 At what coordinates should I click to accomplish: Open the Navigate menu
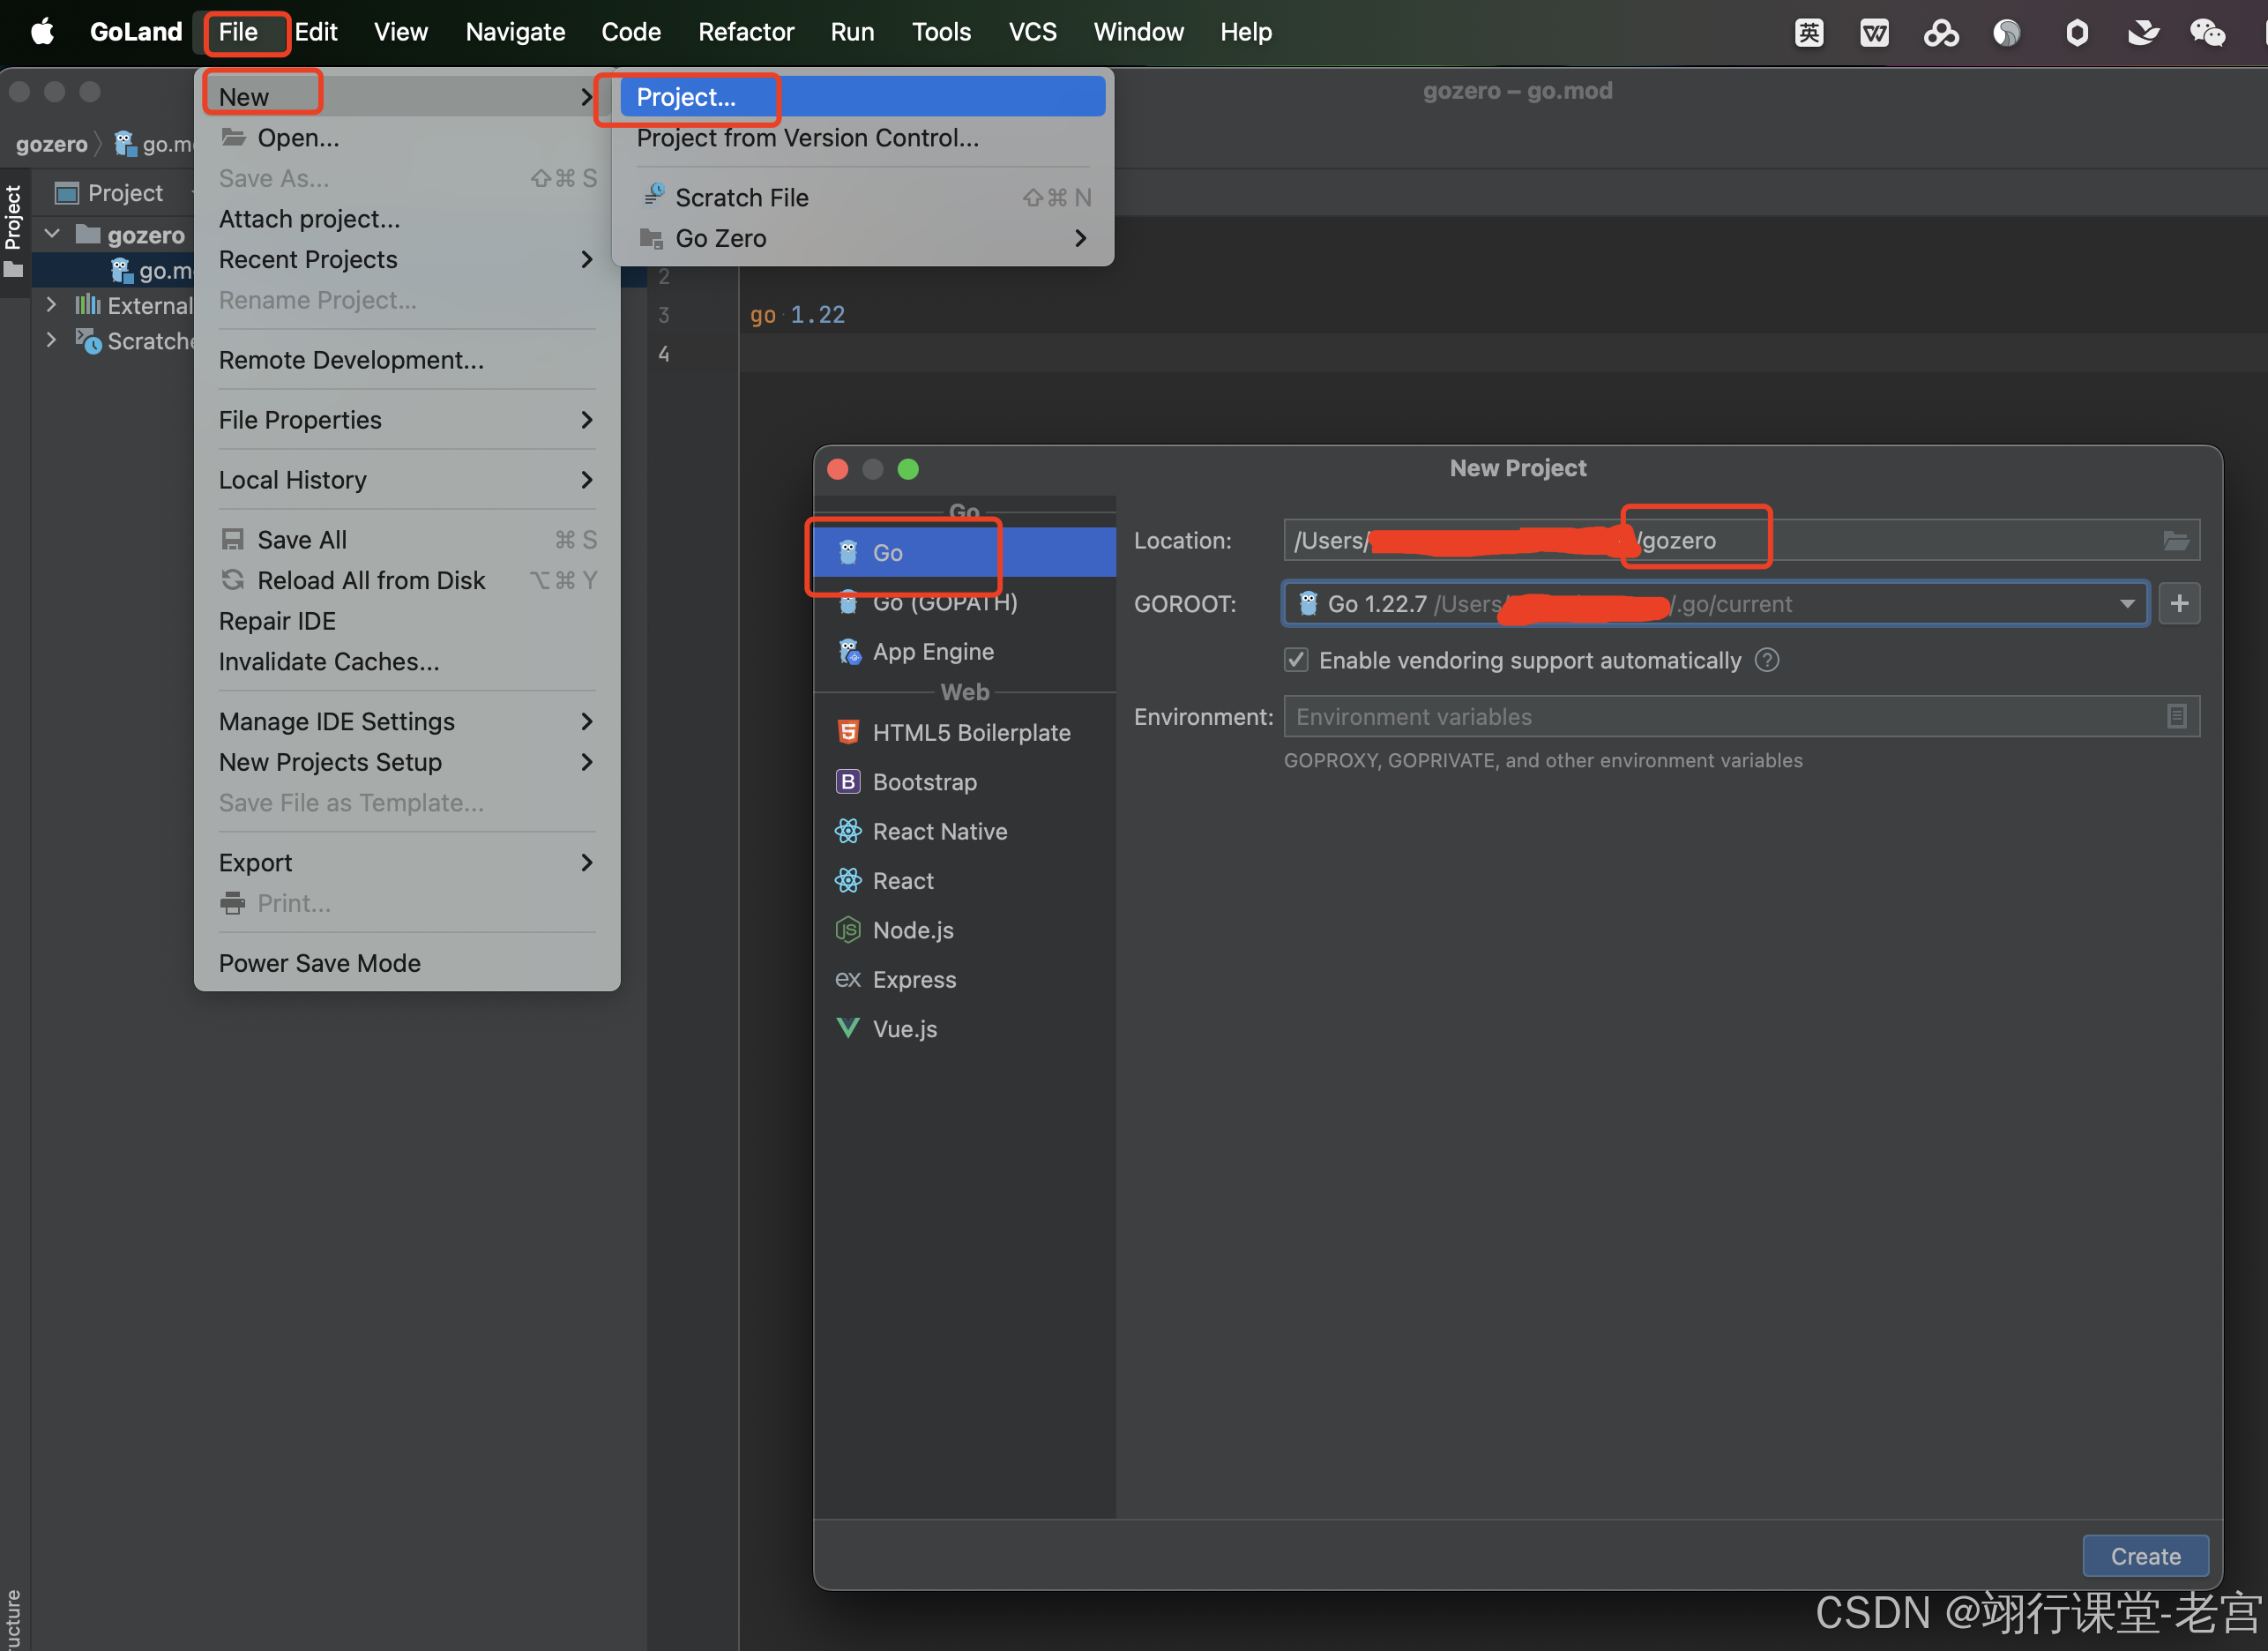click(x=515, y=32)
